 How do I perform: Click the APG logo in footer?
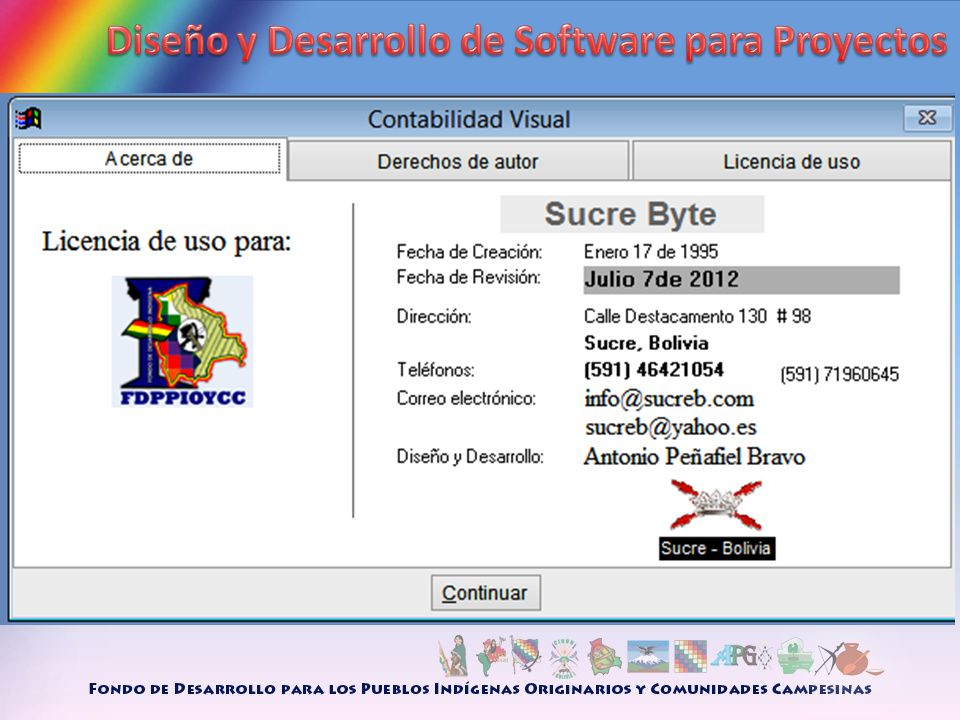tap(740, 656)
